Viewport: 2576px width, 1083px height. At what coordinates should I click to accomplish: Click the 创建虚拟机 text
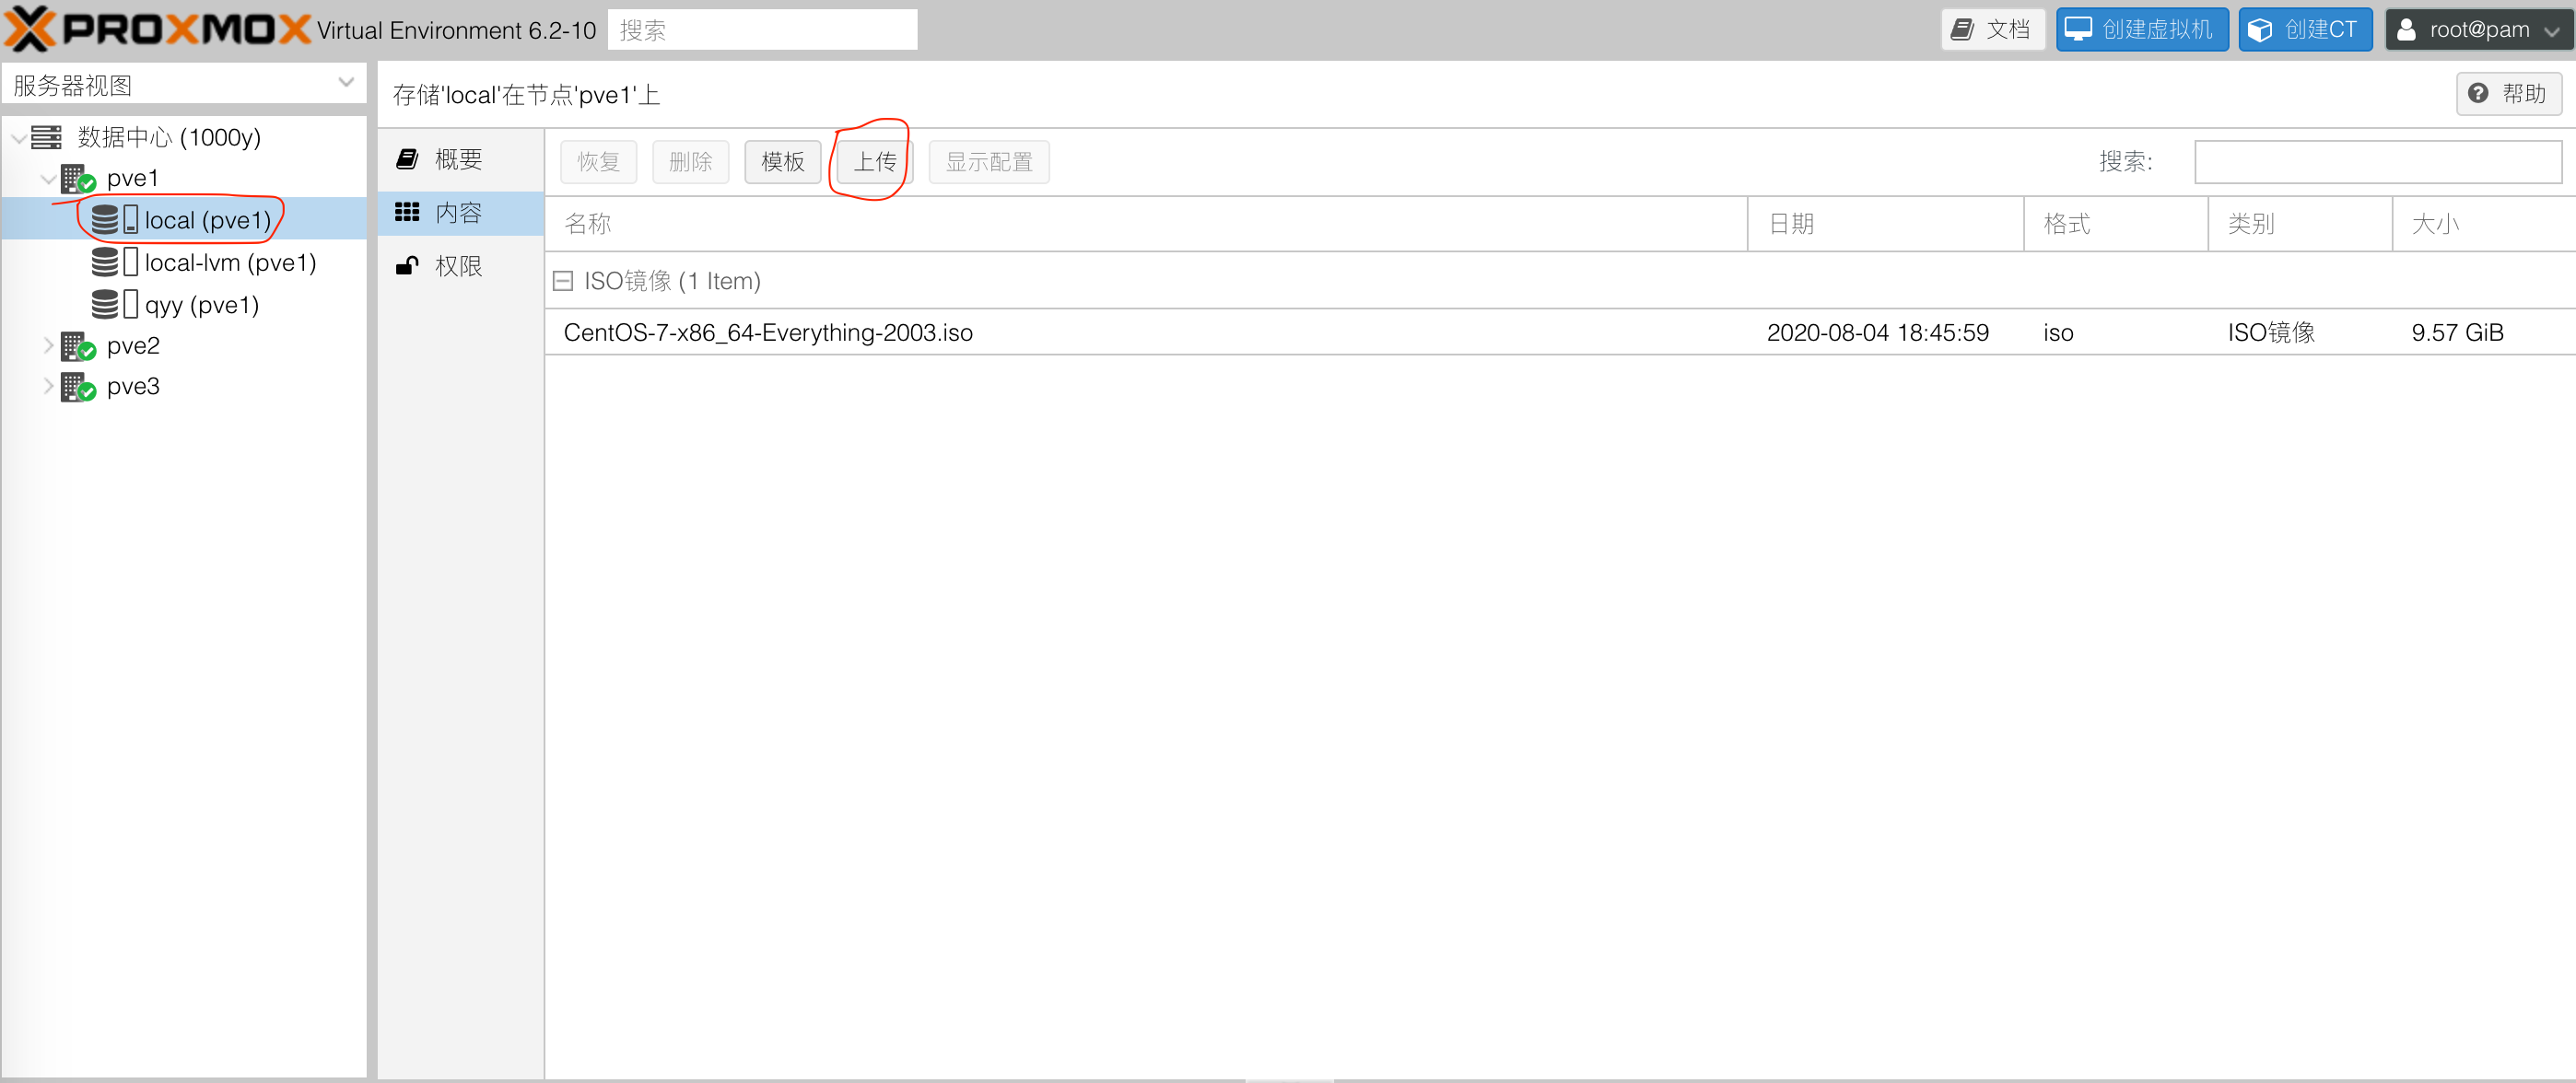tap(2157, 30)
